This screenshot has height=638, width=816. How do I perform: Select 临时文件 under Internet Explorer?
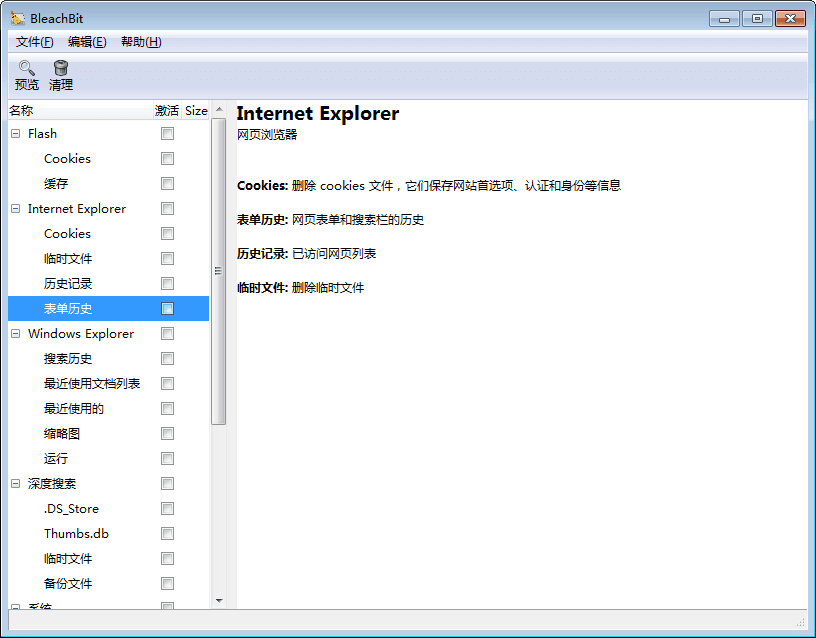(68, 259)
